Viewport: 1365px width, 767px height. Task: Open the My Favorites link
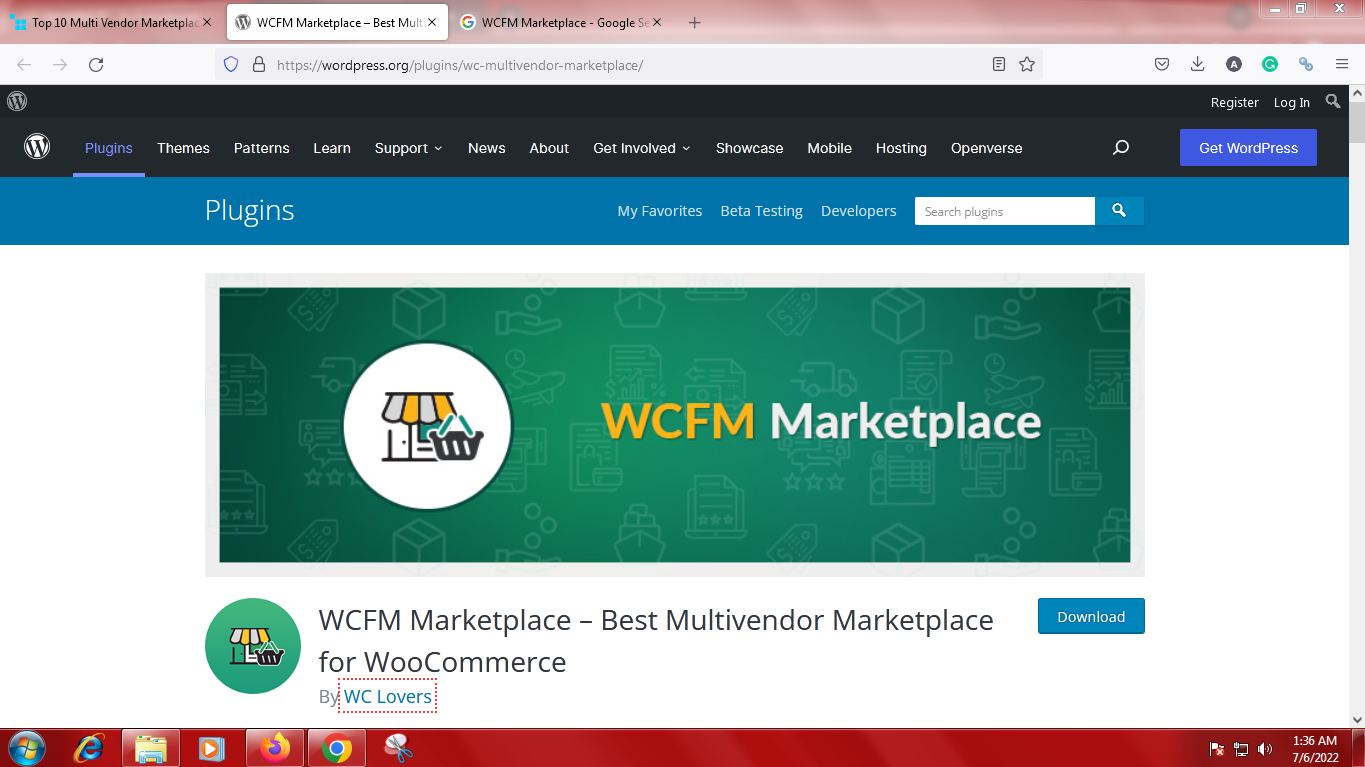pos(660,211)
